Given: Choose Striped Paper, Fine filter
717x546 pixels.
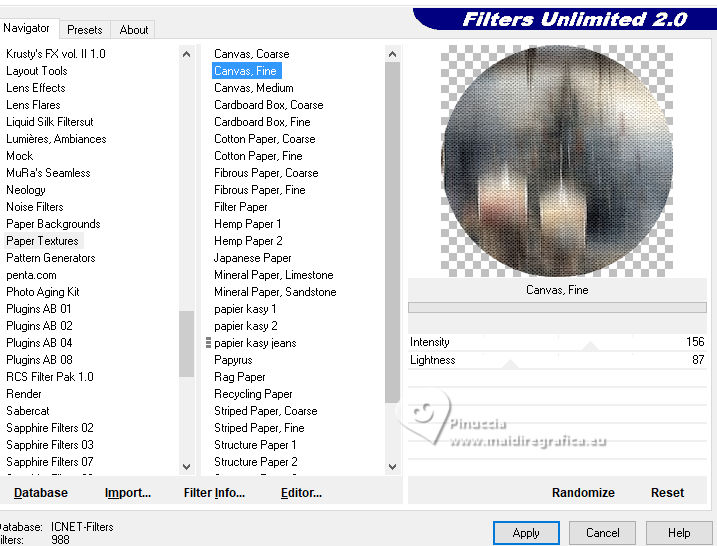Looking at the screenshot, I should (259, 428).
